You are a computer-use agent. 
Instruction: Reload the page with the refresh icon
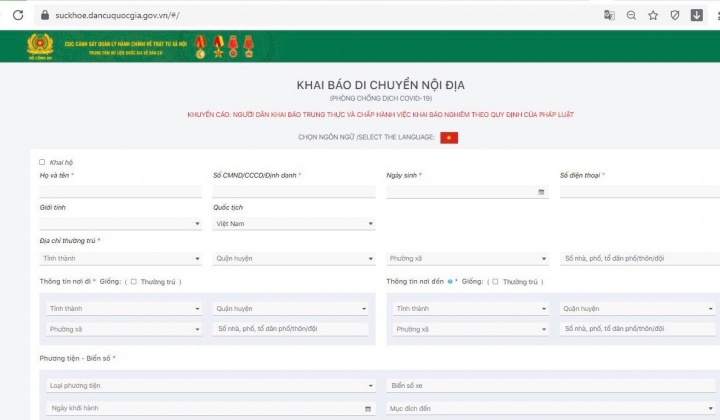point(18,15)
